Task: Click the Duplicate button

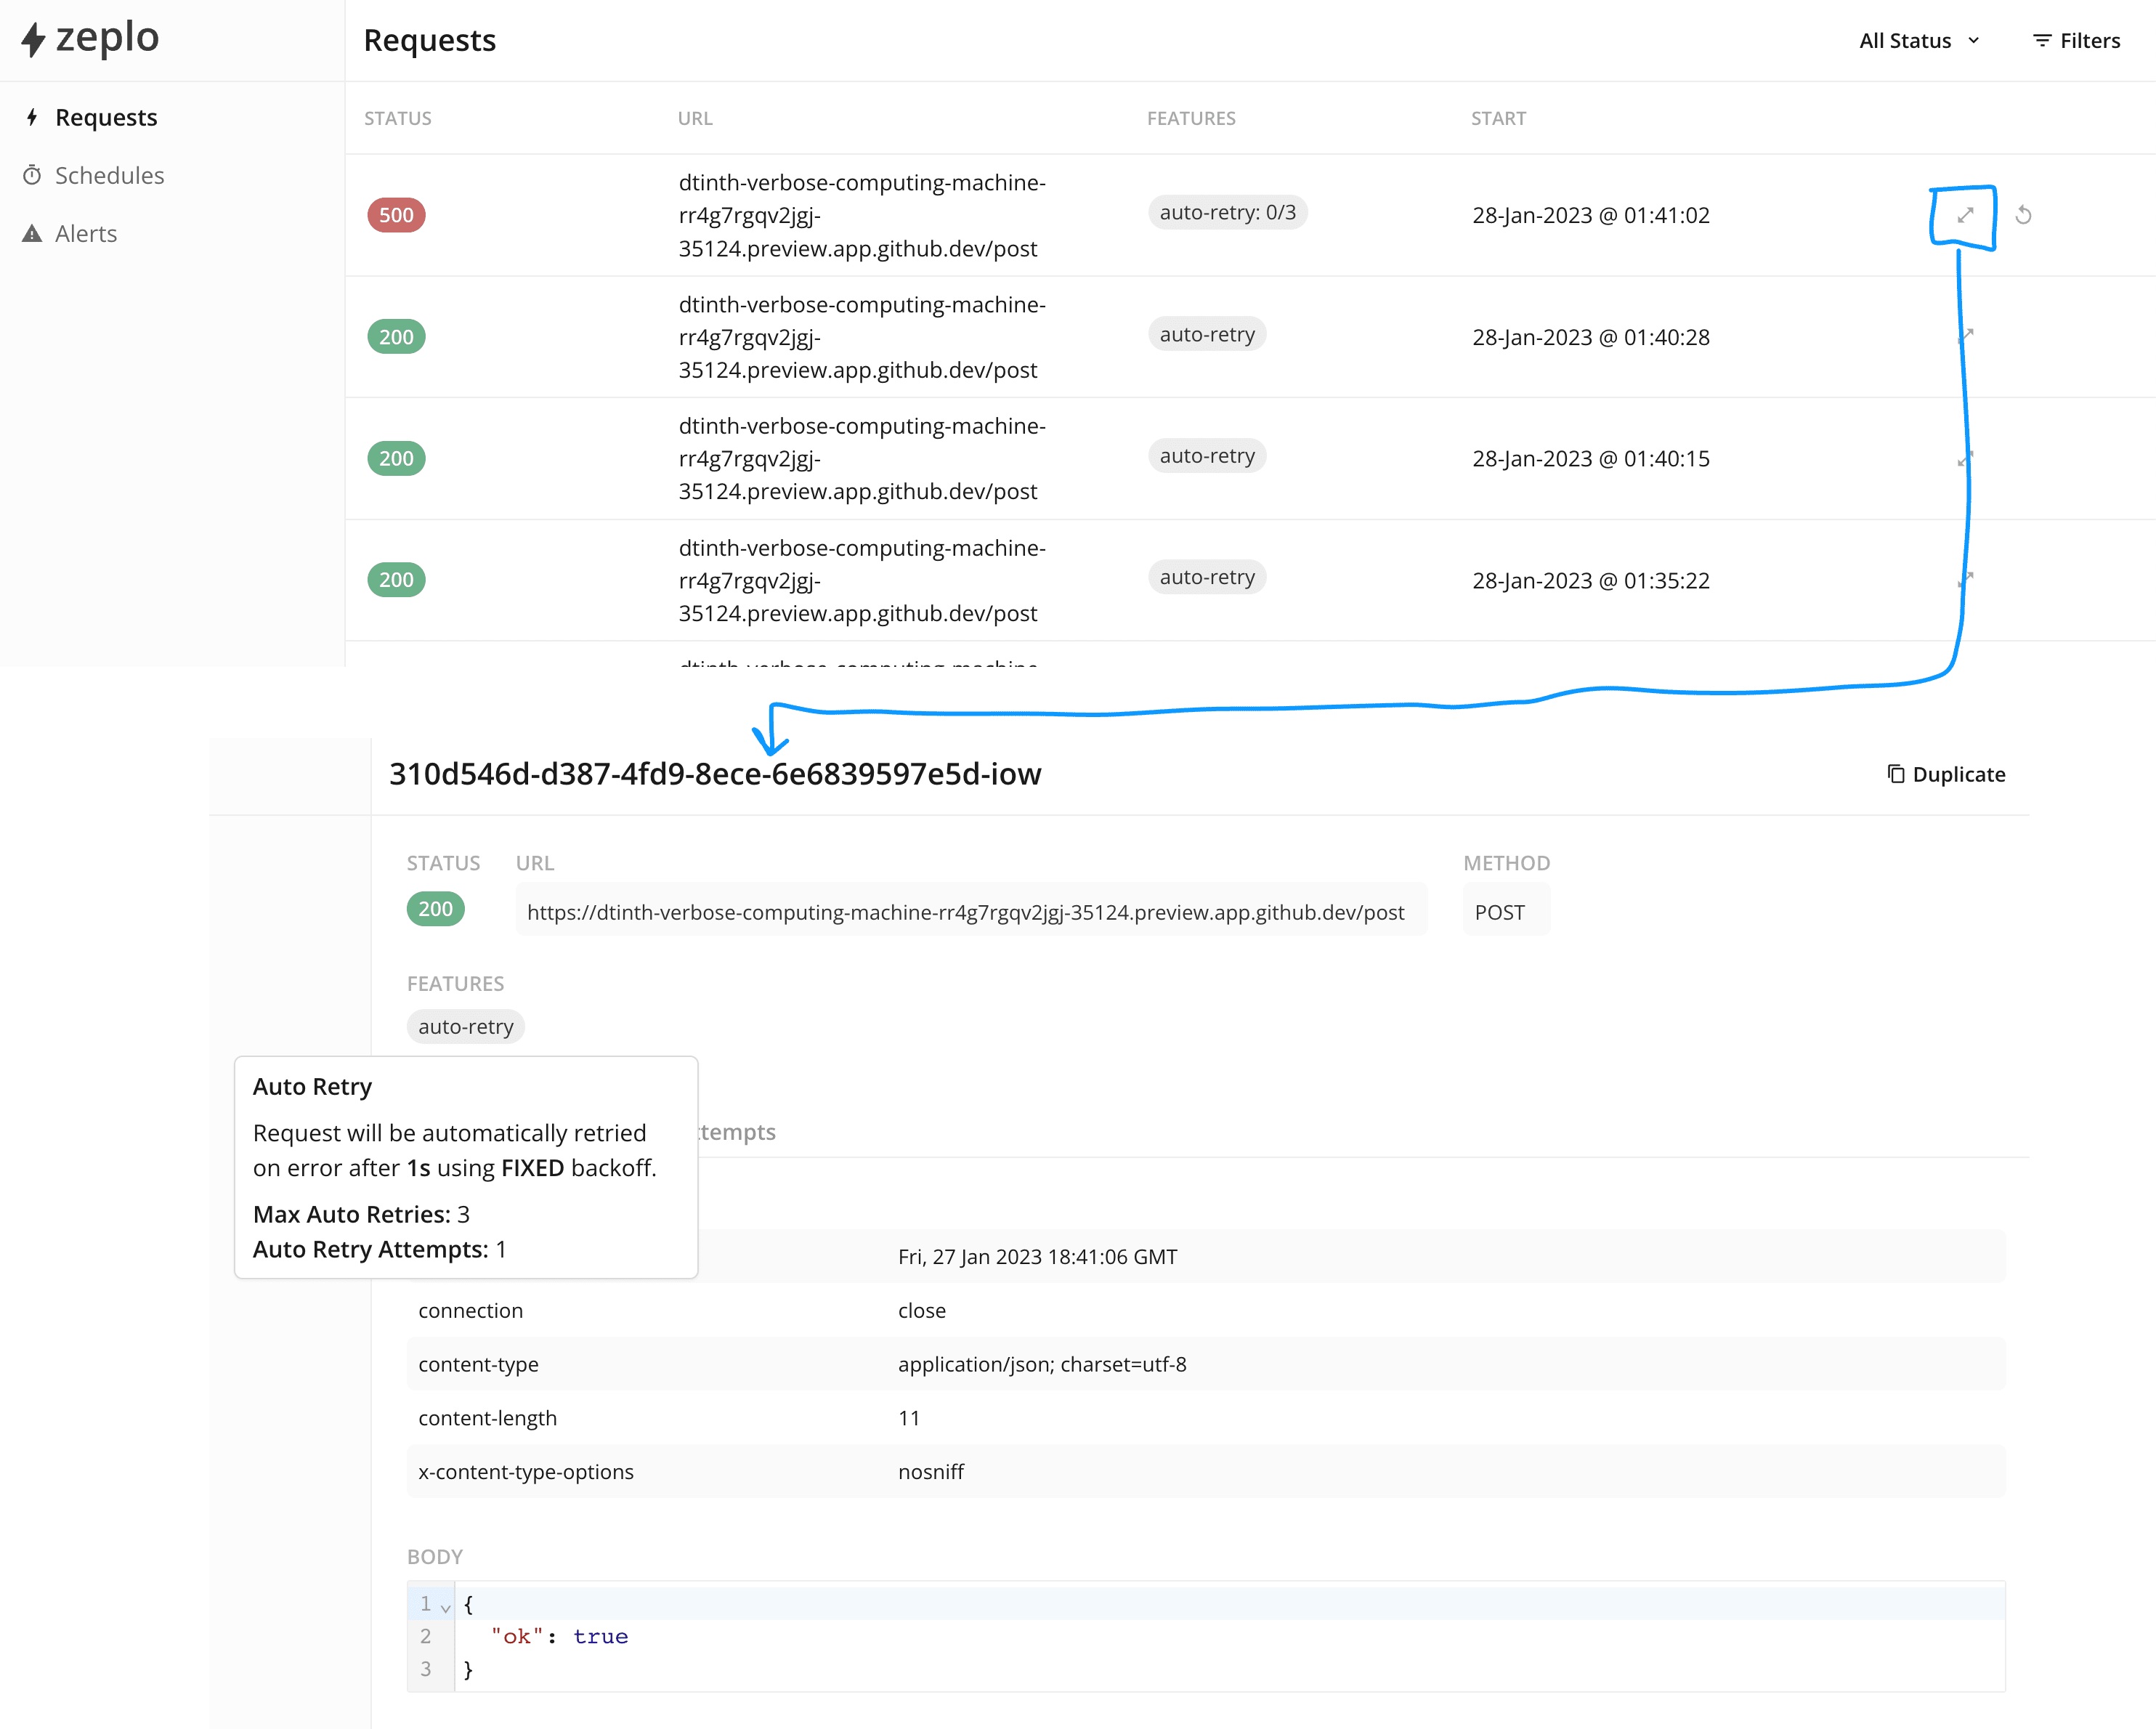Action: click(1946, 774)
